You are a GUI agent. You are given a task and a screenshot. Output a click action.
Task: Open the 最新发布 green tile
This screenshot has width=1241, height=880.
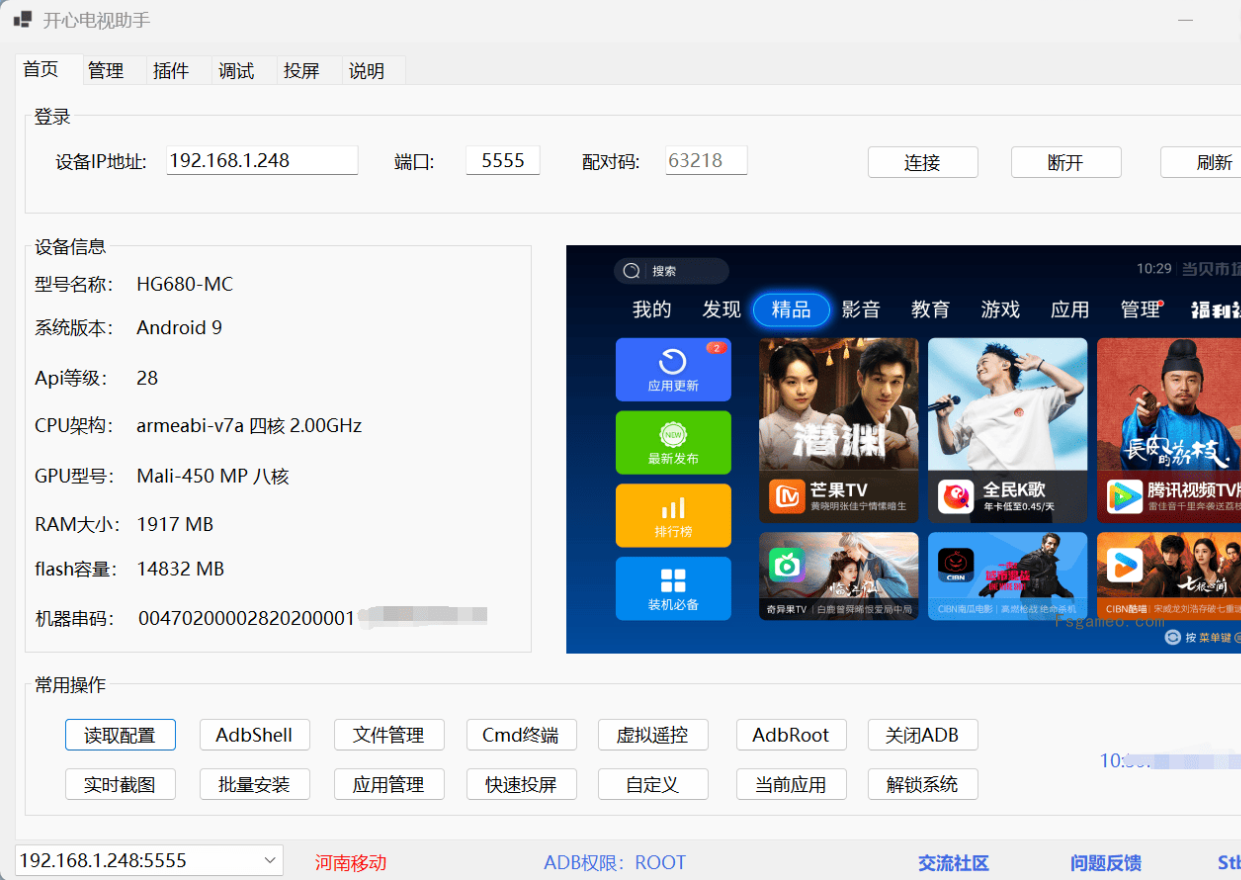click(x=673, y=443)
